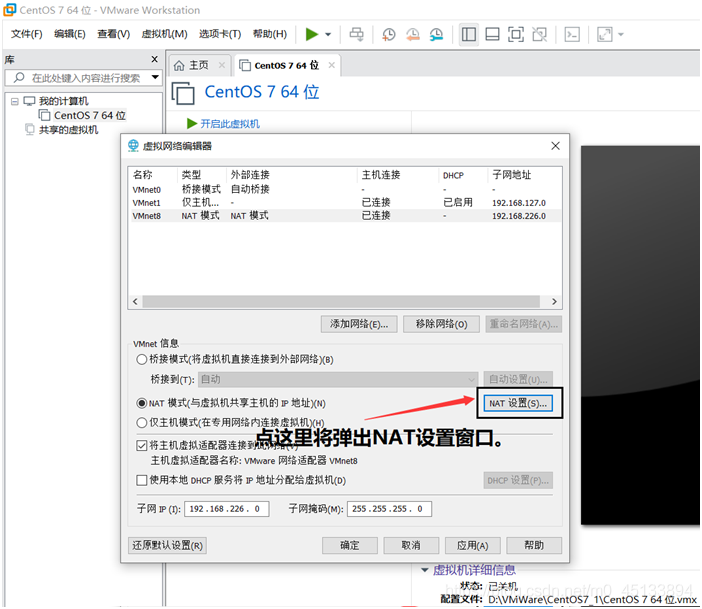Click the network list right scroll arrow
Image resolution: width=702 pixels, height=609 pixels.
pos(554,301)
